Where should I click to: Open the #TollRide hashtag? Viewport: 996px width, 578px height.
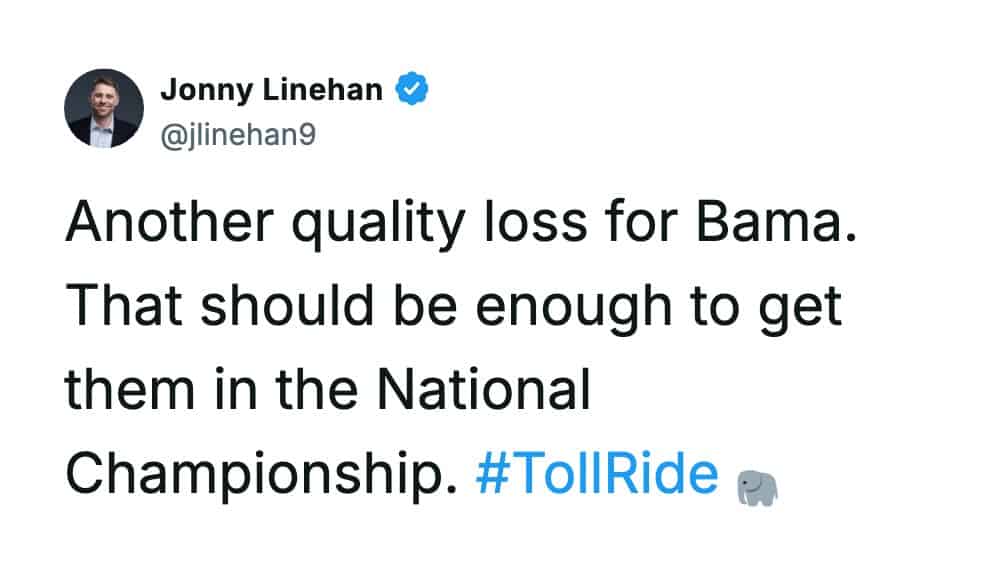pyautogui.click(x=597, y=475)
